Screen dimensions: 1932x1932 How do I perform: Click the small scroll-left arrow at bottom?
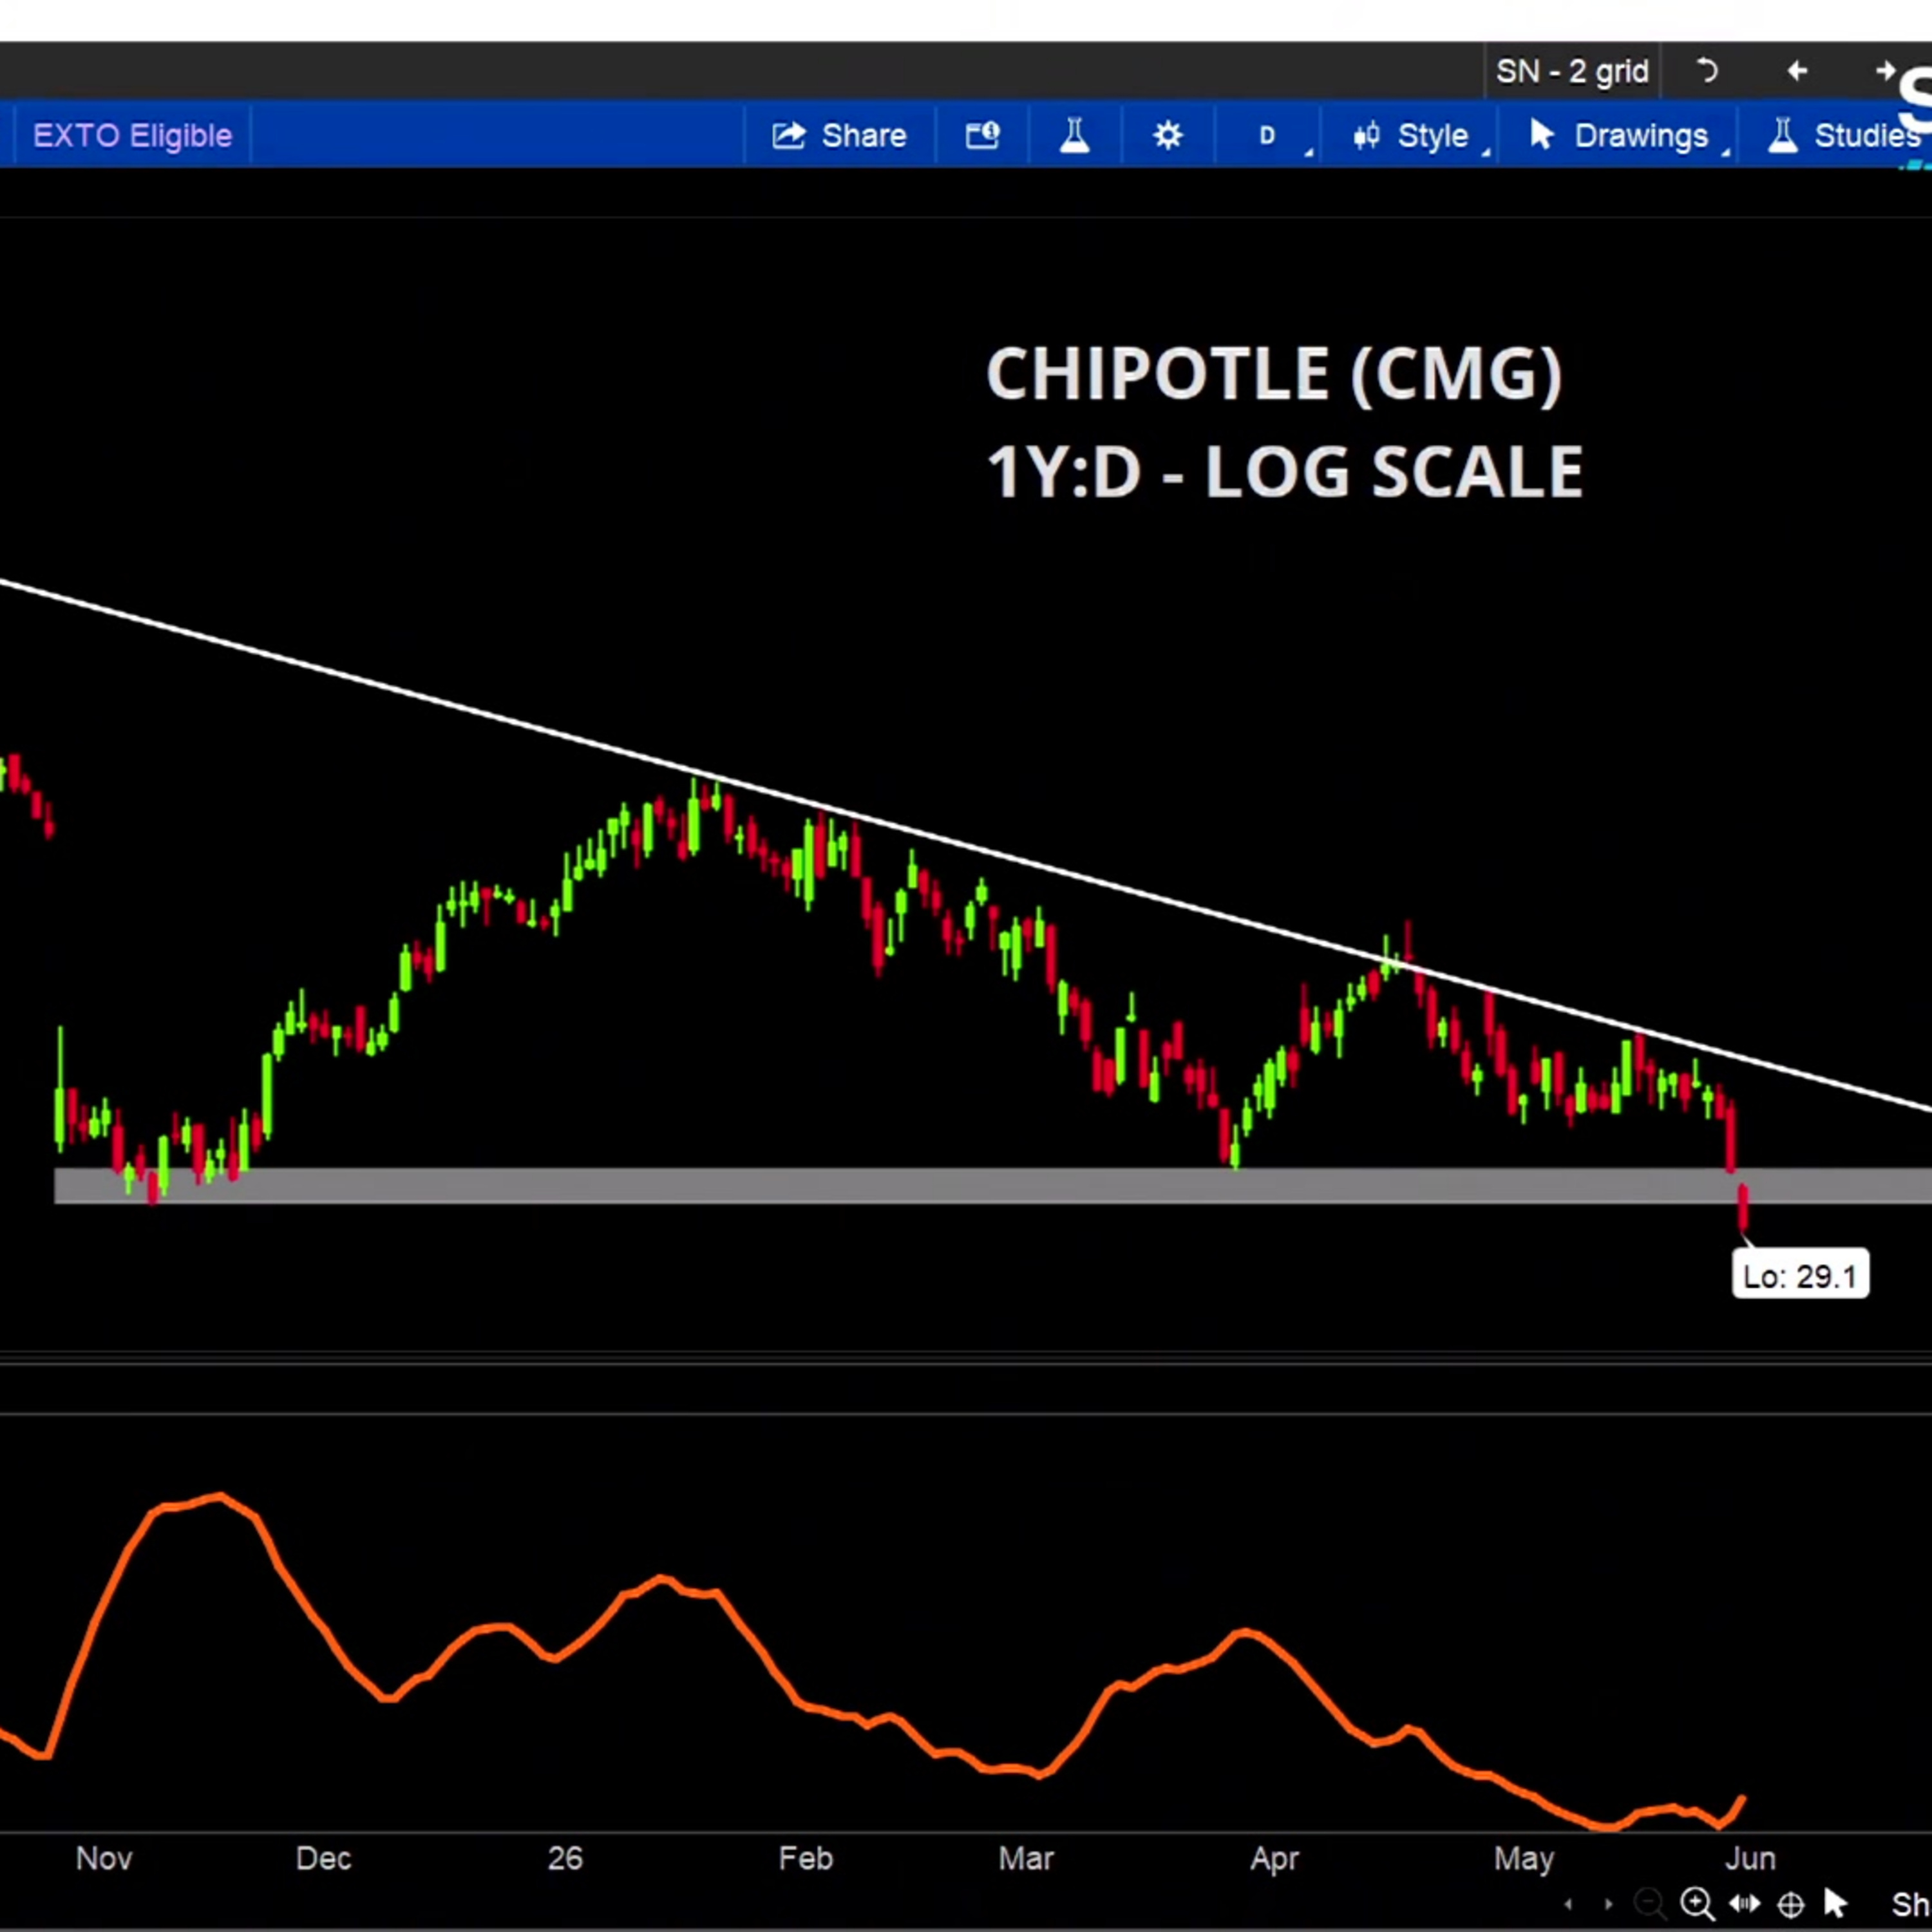[1568, 1904]
